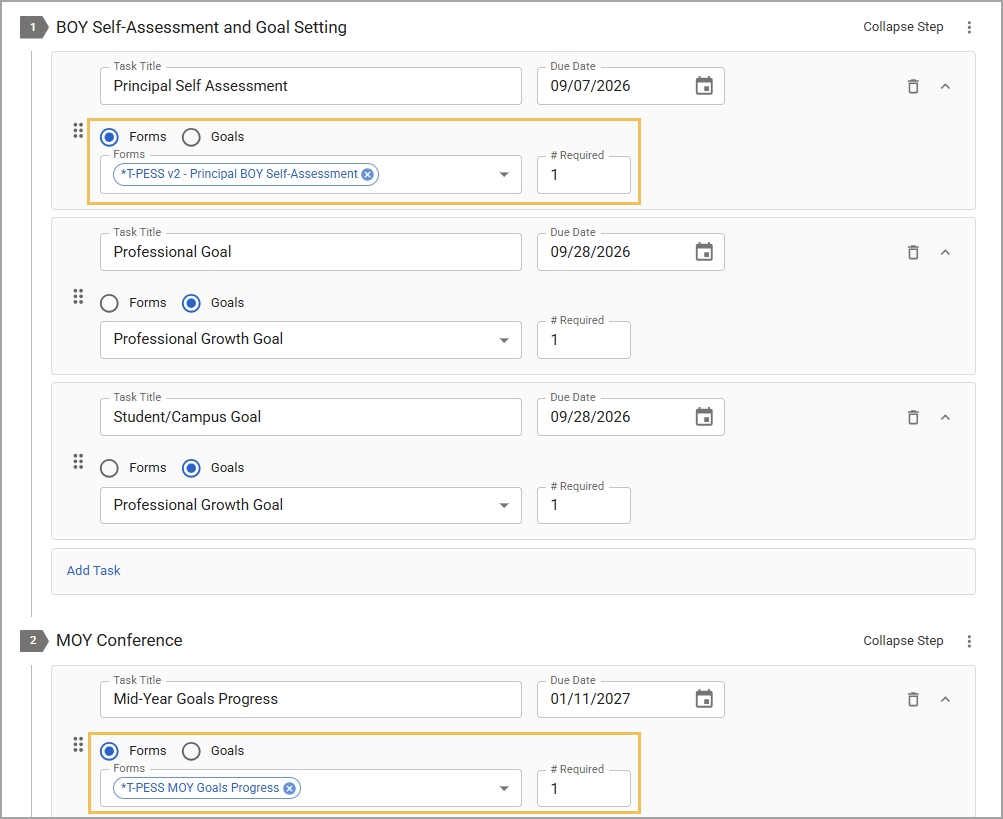Collapse the Mid-Year Goals Progress task chevron

pyautogui.click(x=945, y=699)
